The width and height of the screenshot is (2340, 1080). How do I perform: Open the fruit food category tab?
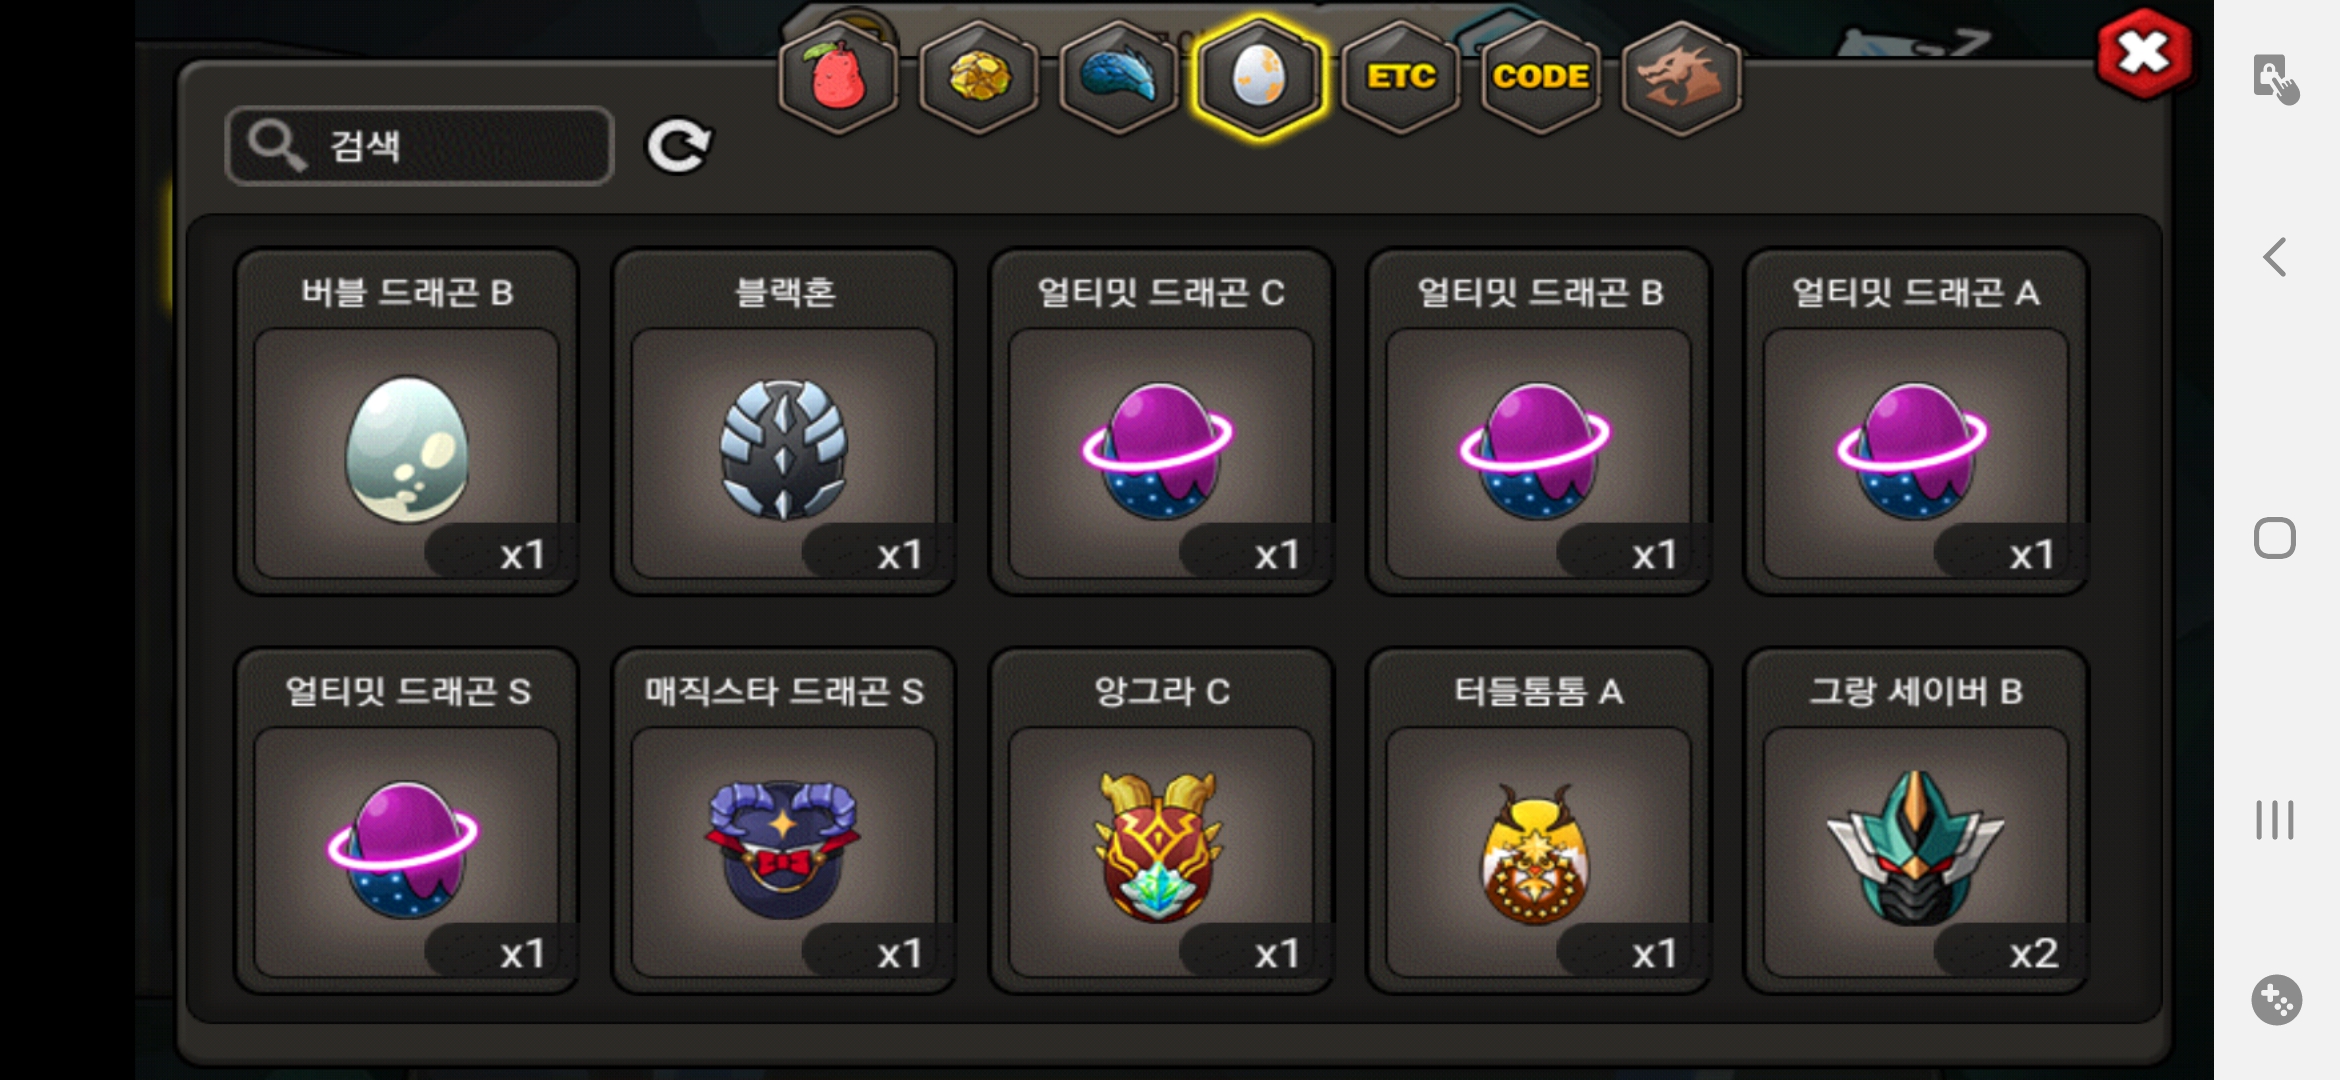pyautogui.click(x=838, y=77)
